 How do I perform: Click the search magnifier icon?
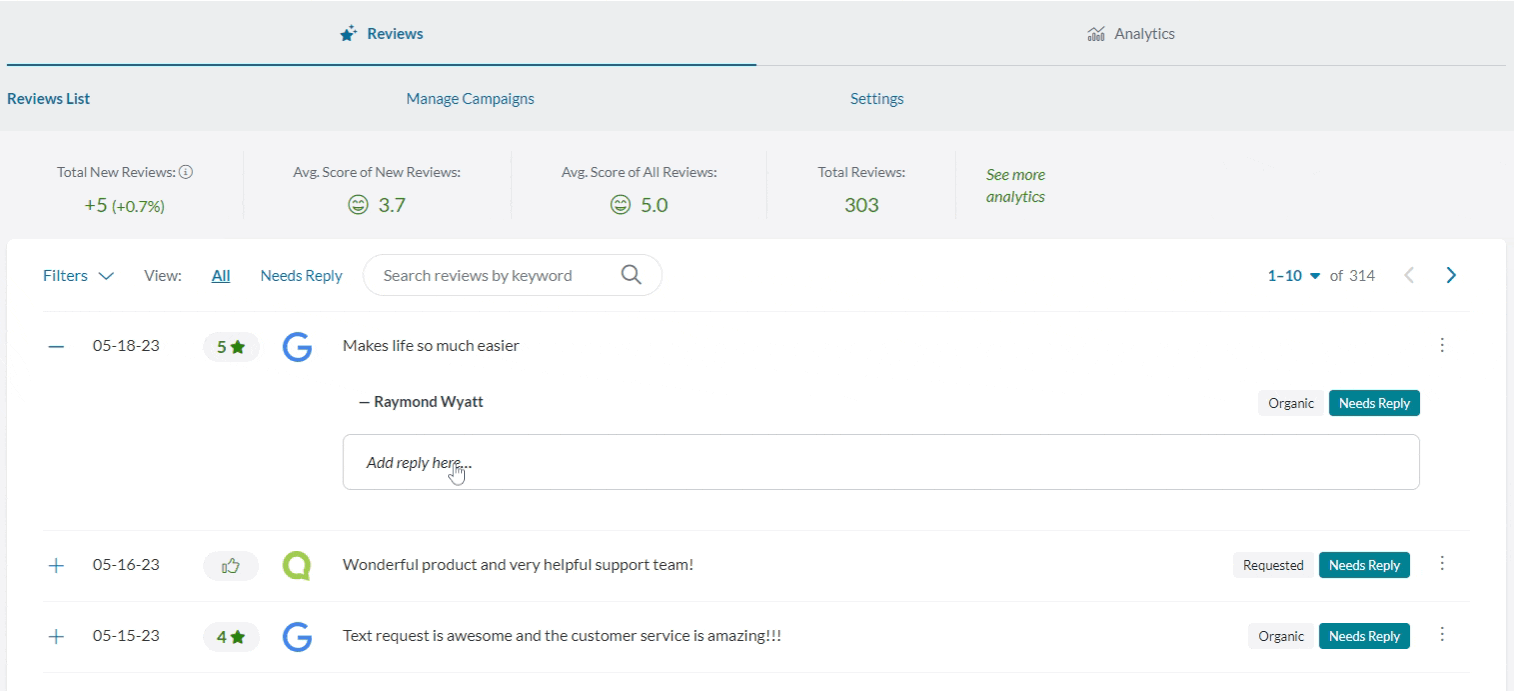coord(631,275)
